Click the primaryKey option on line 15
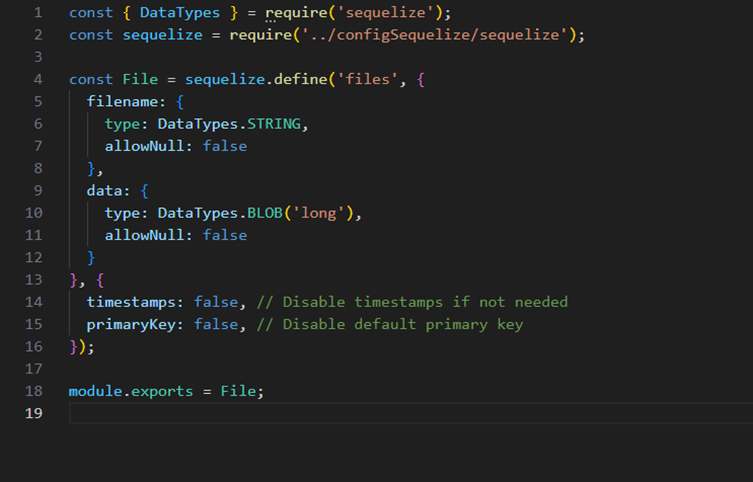The width and height of the screenshot is (753, 482). click(x=131, y=325)
